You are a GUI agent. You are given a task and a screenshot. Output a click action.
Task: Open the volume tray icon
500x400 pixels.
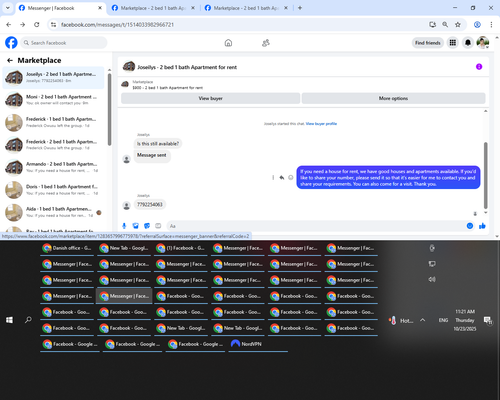click(x=432, y=279)
